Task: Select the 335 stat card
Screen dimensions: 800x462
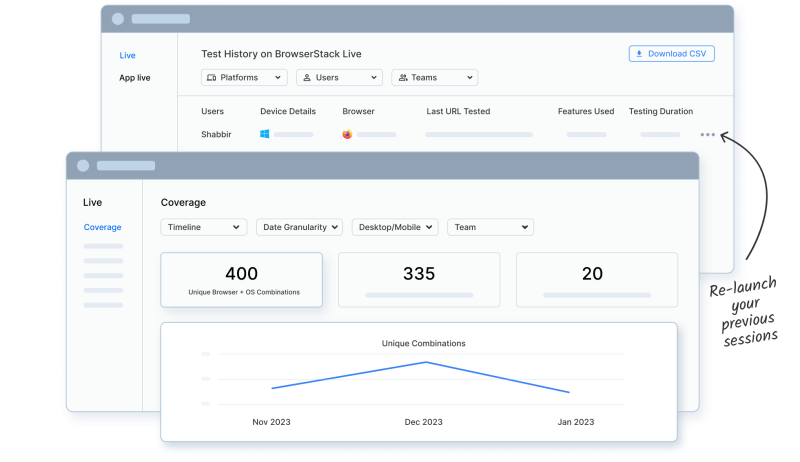Action: tap(419, 279)
